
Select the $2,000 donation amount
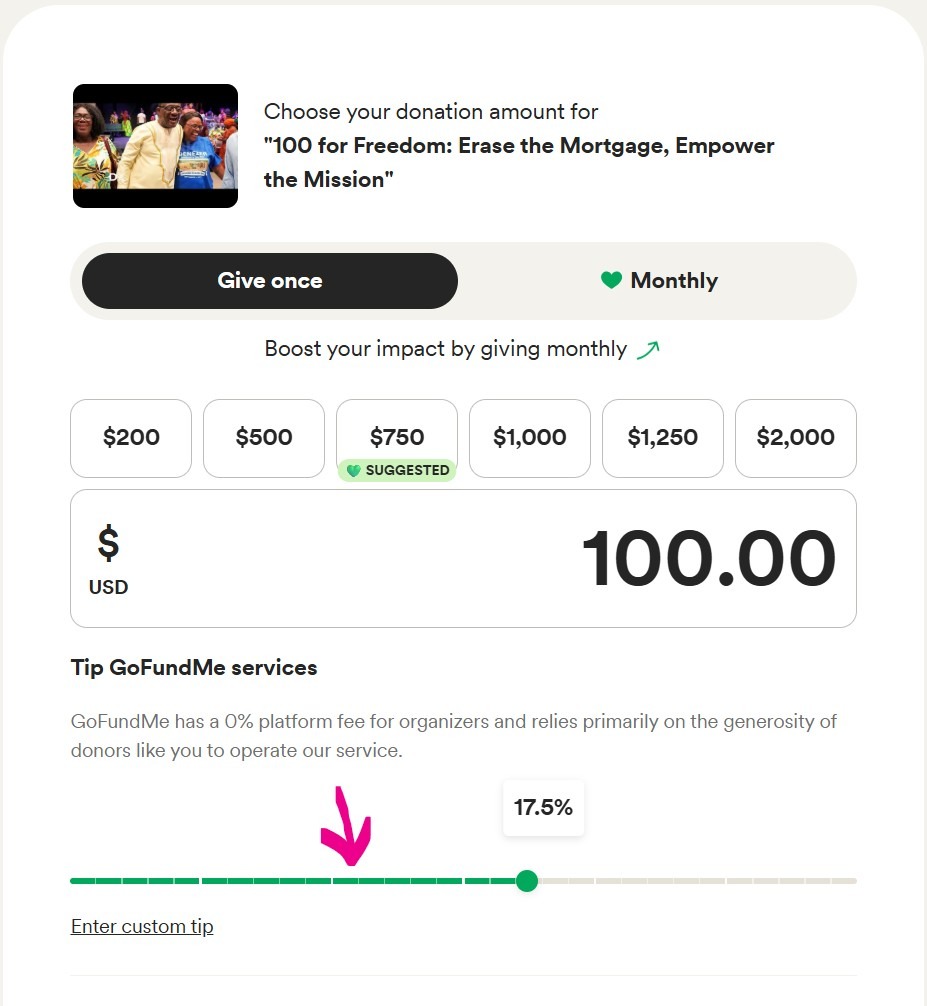(796, 438)
